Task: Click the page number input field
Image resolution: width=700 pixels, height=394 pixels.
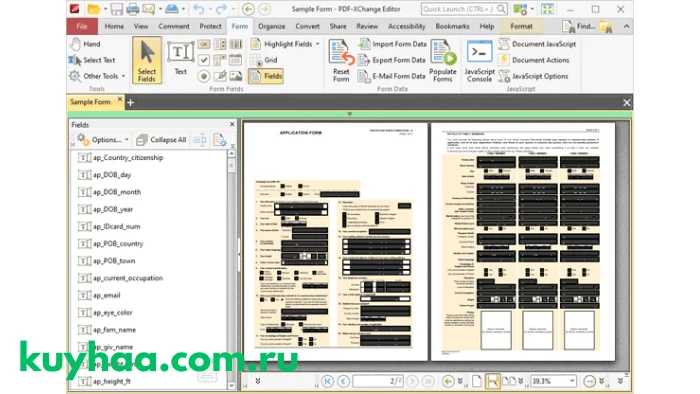Action: [378, 381]
